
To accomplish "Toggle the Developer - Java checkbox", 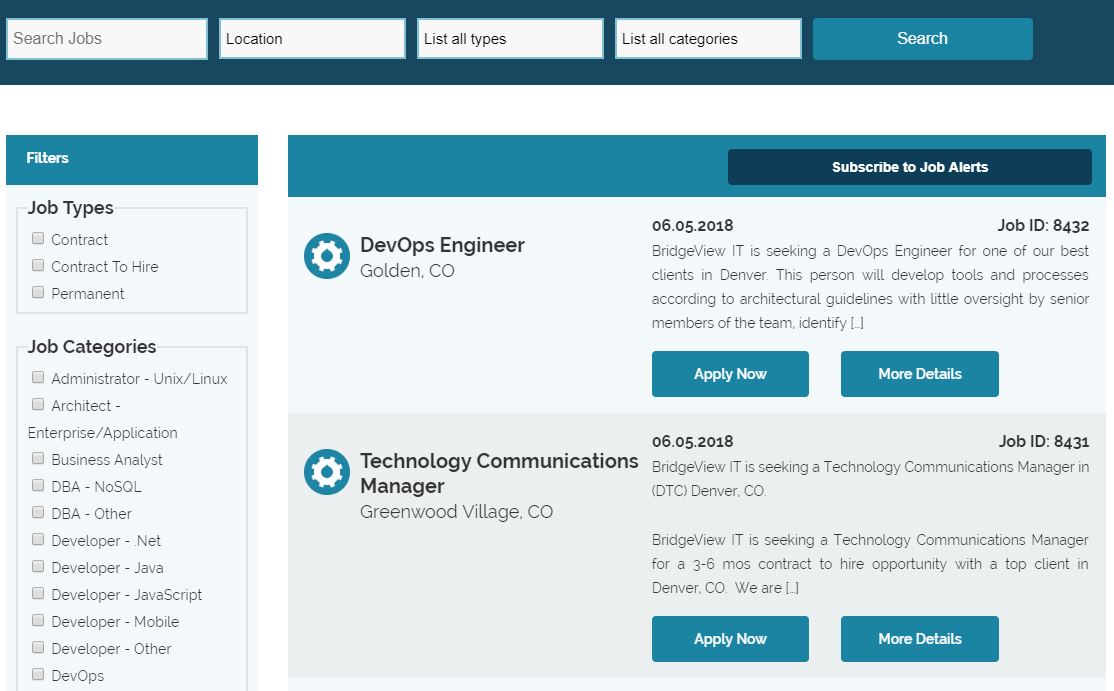I will click(38, 567).
